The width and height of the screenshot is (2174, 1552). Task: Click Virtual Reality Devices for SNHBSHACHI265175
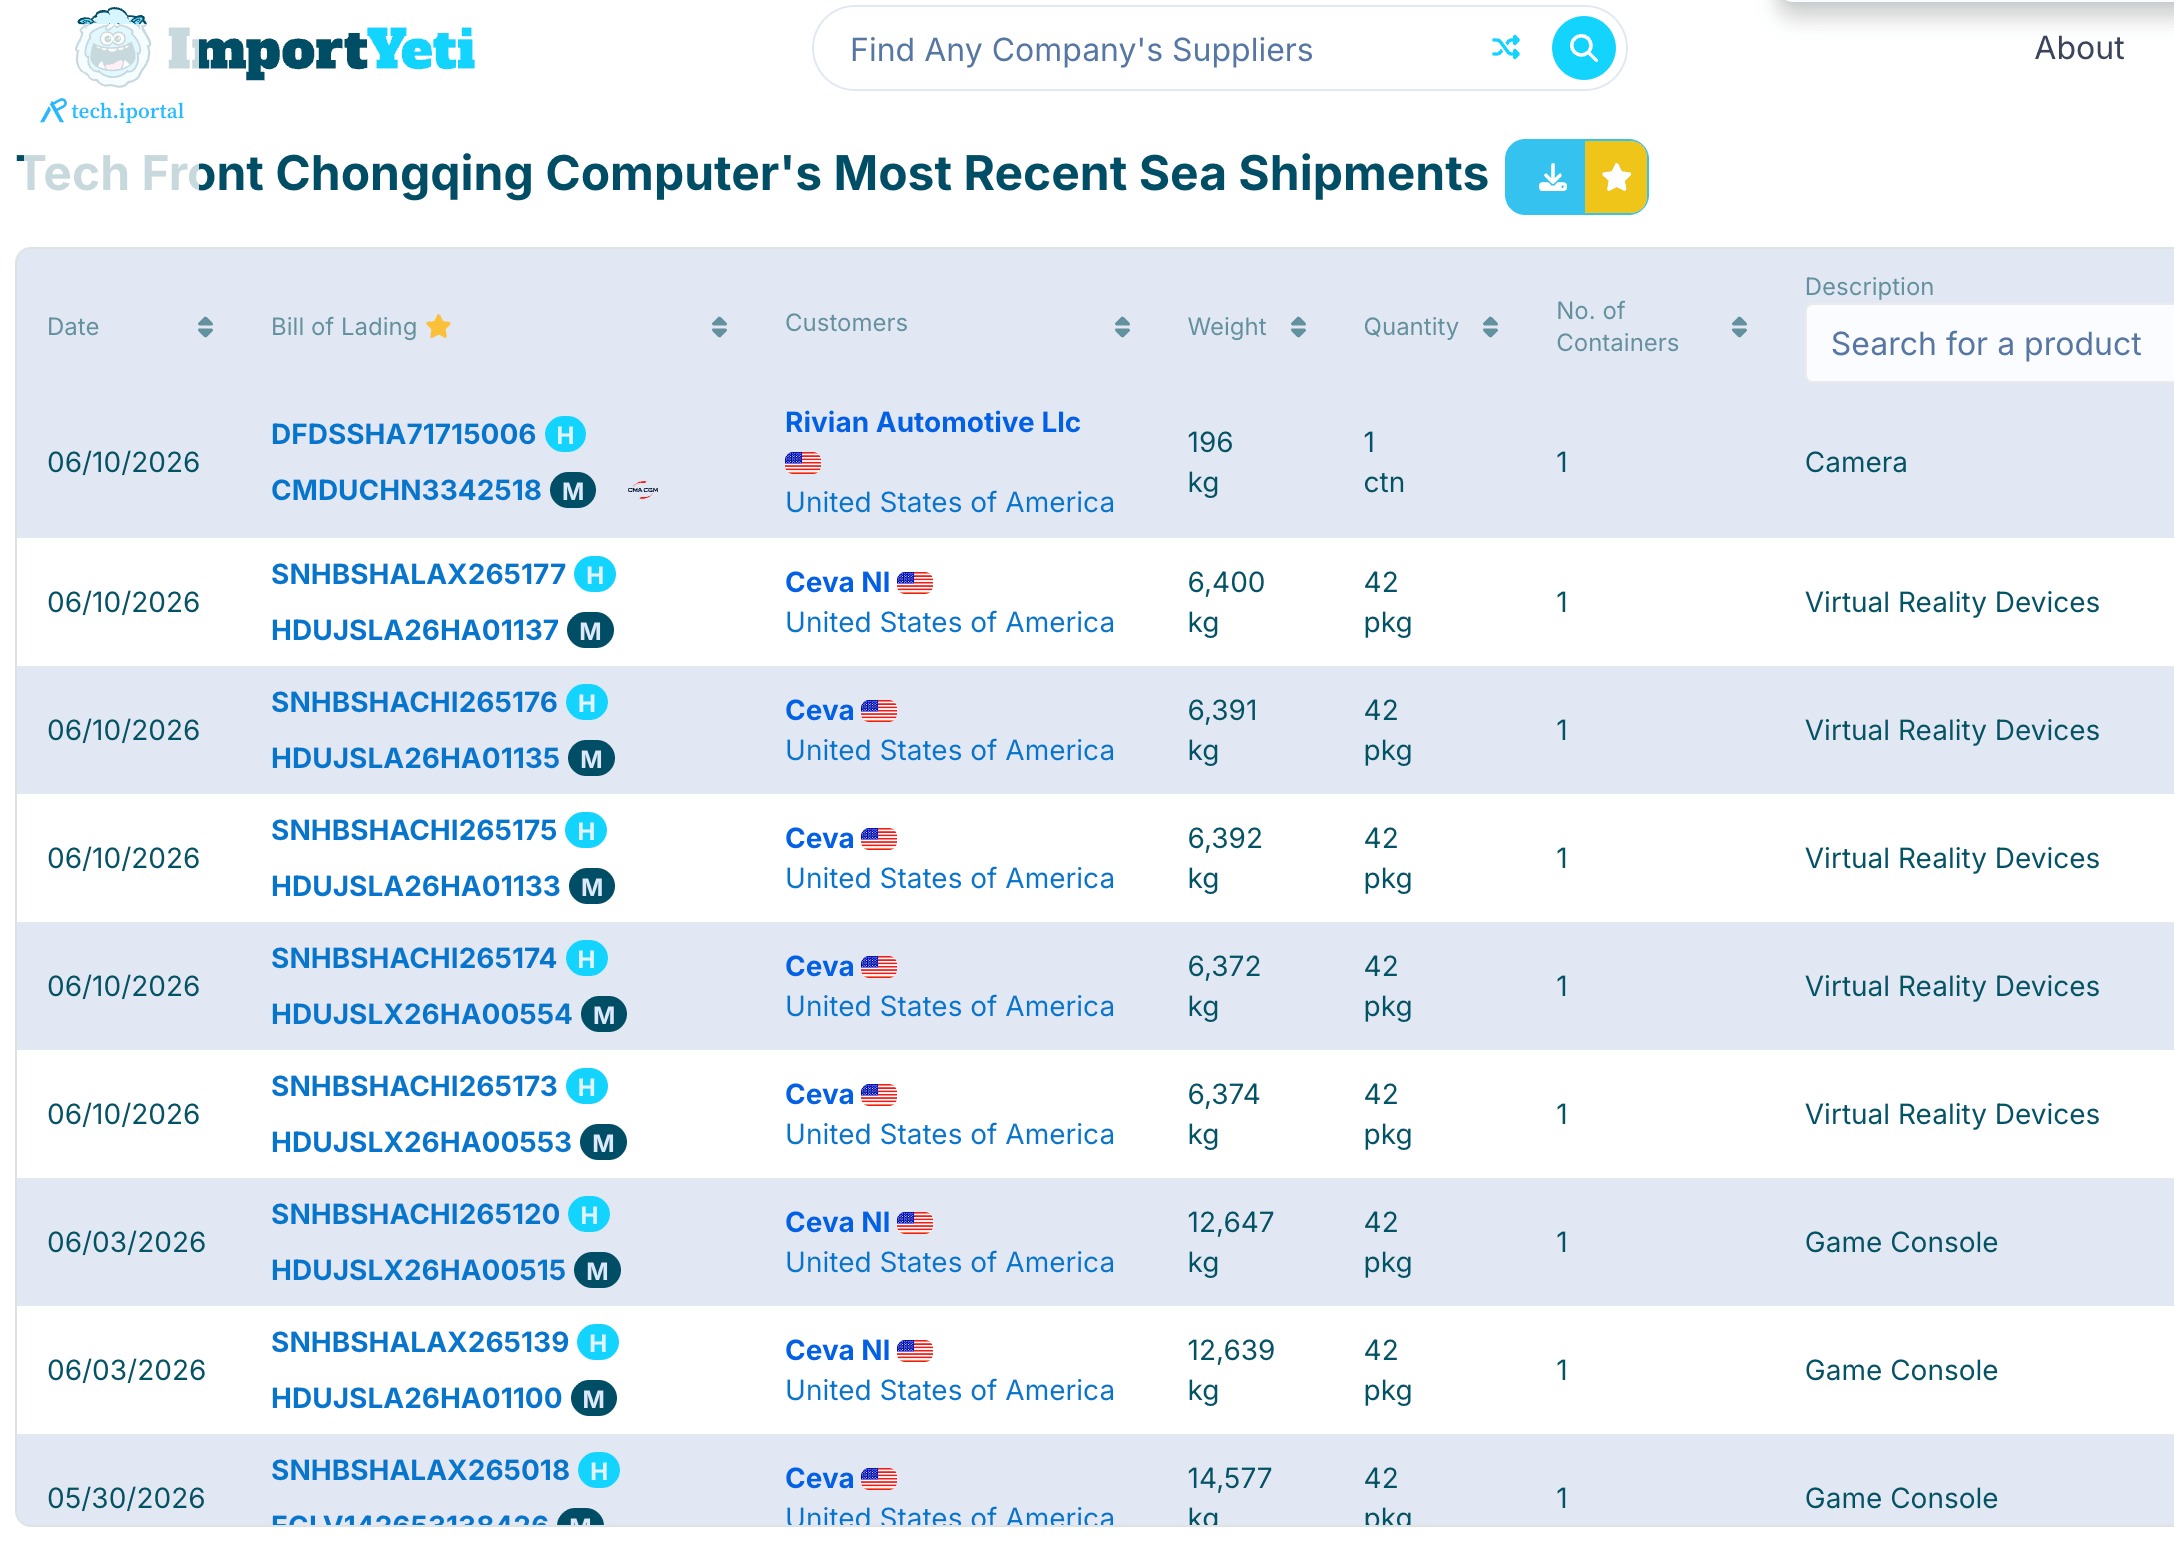pyautogui.click(x=1952, y=858)
